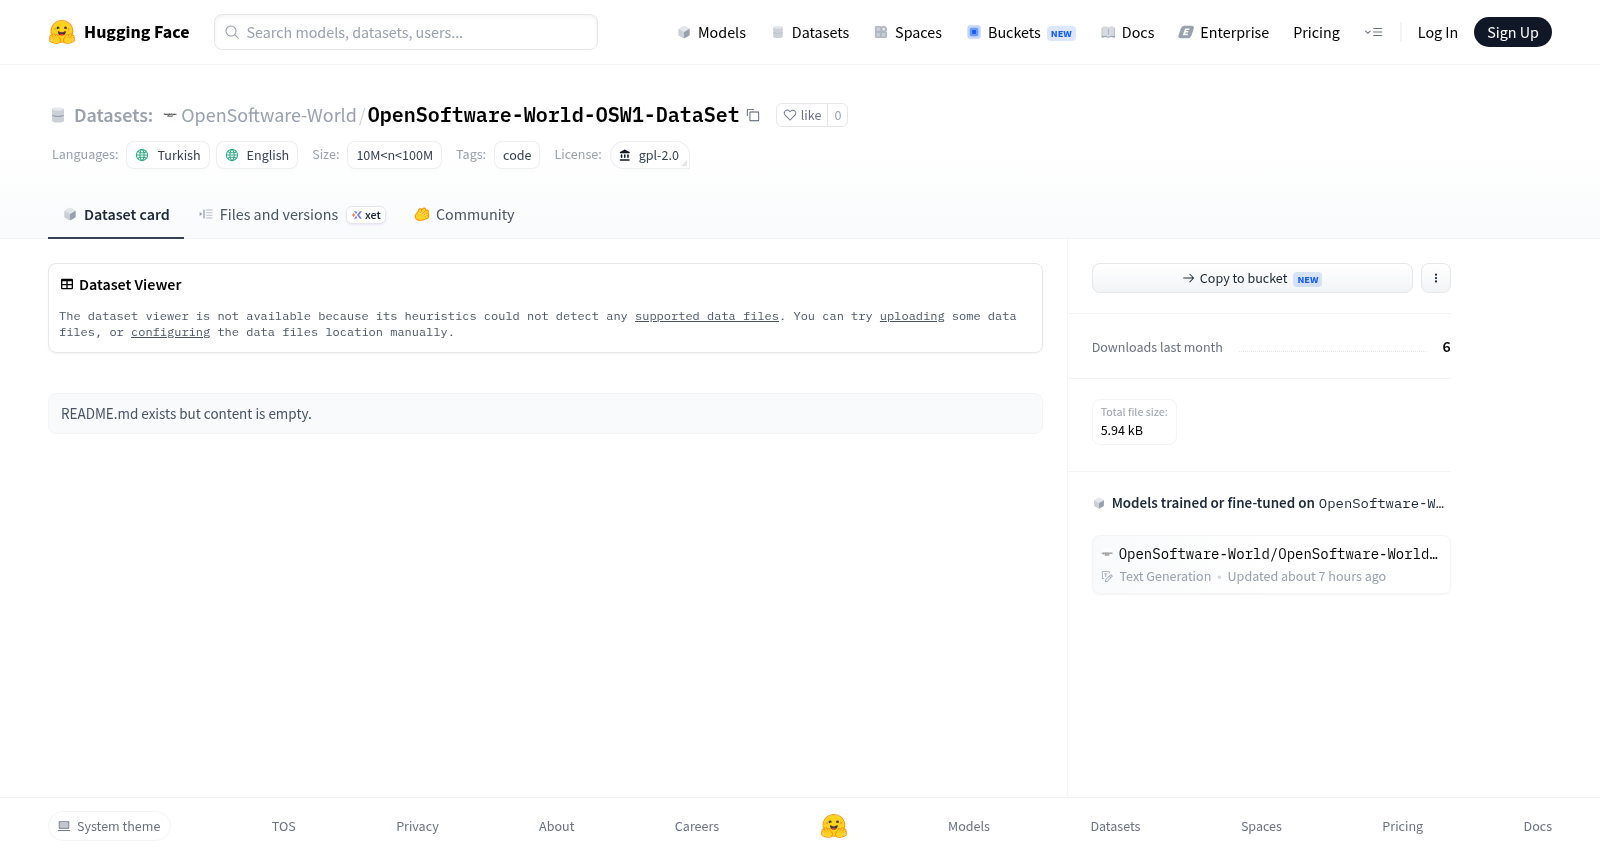Click the Community tab emoji icon
This screenshot has width=1600, height=861.
(422, 214)
